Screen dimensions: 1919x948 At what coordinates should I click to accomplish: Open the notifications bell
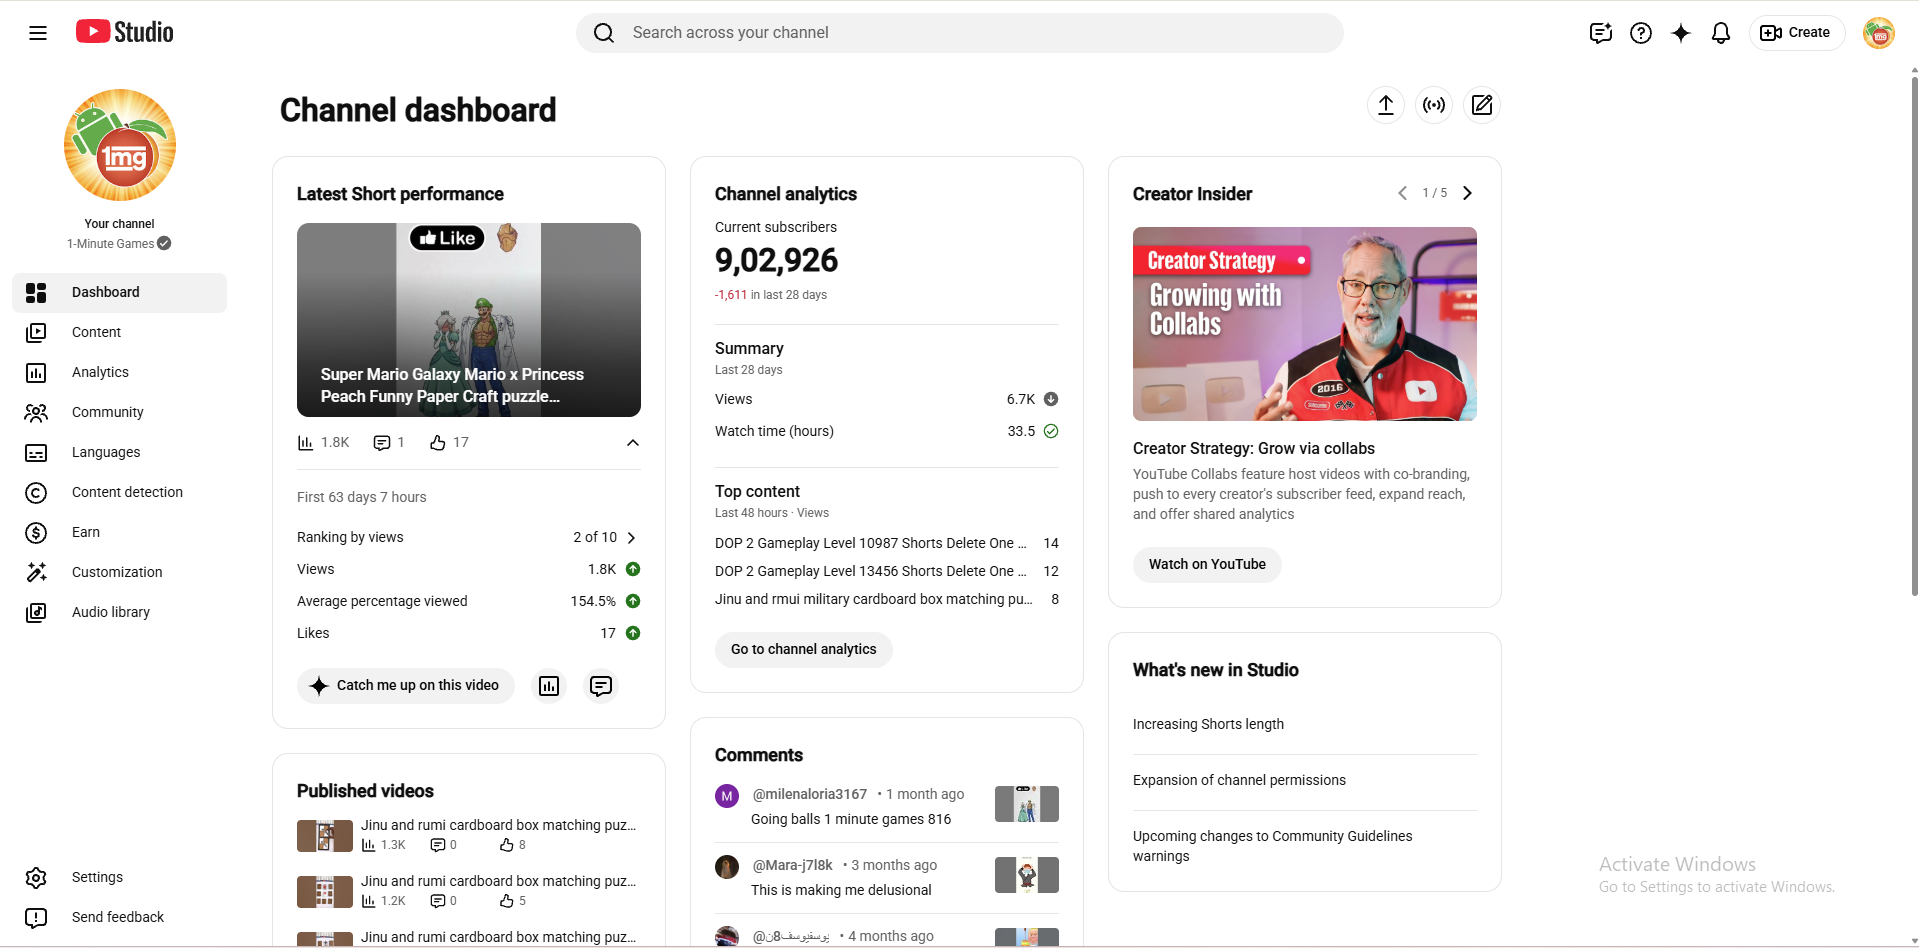(1721, 33)
